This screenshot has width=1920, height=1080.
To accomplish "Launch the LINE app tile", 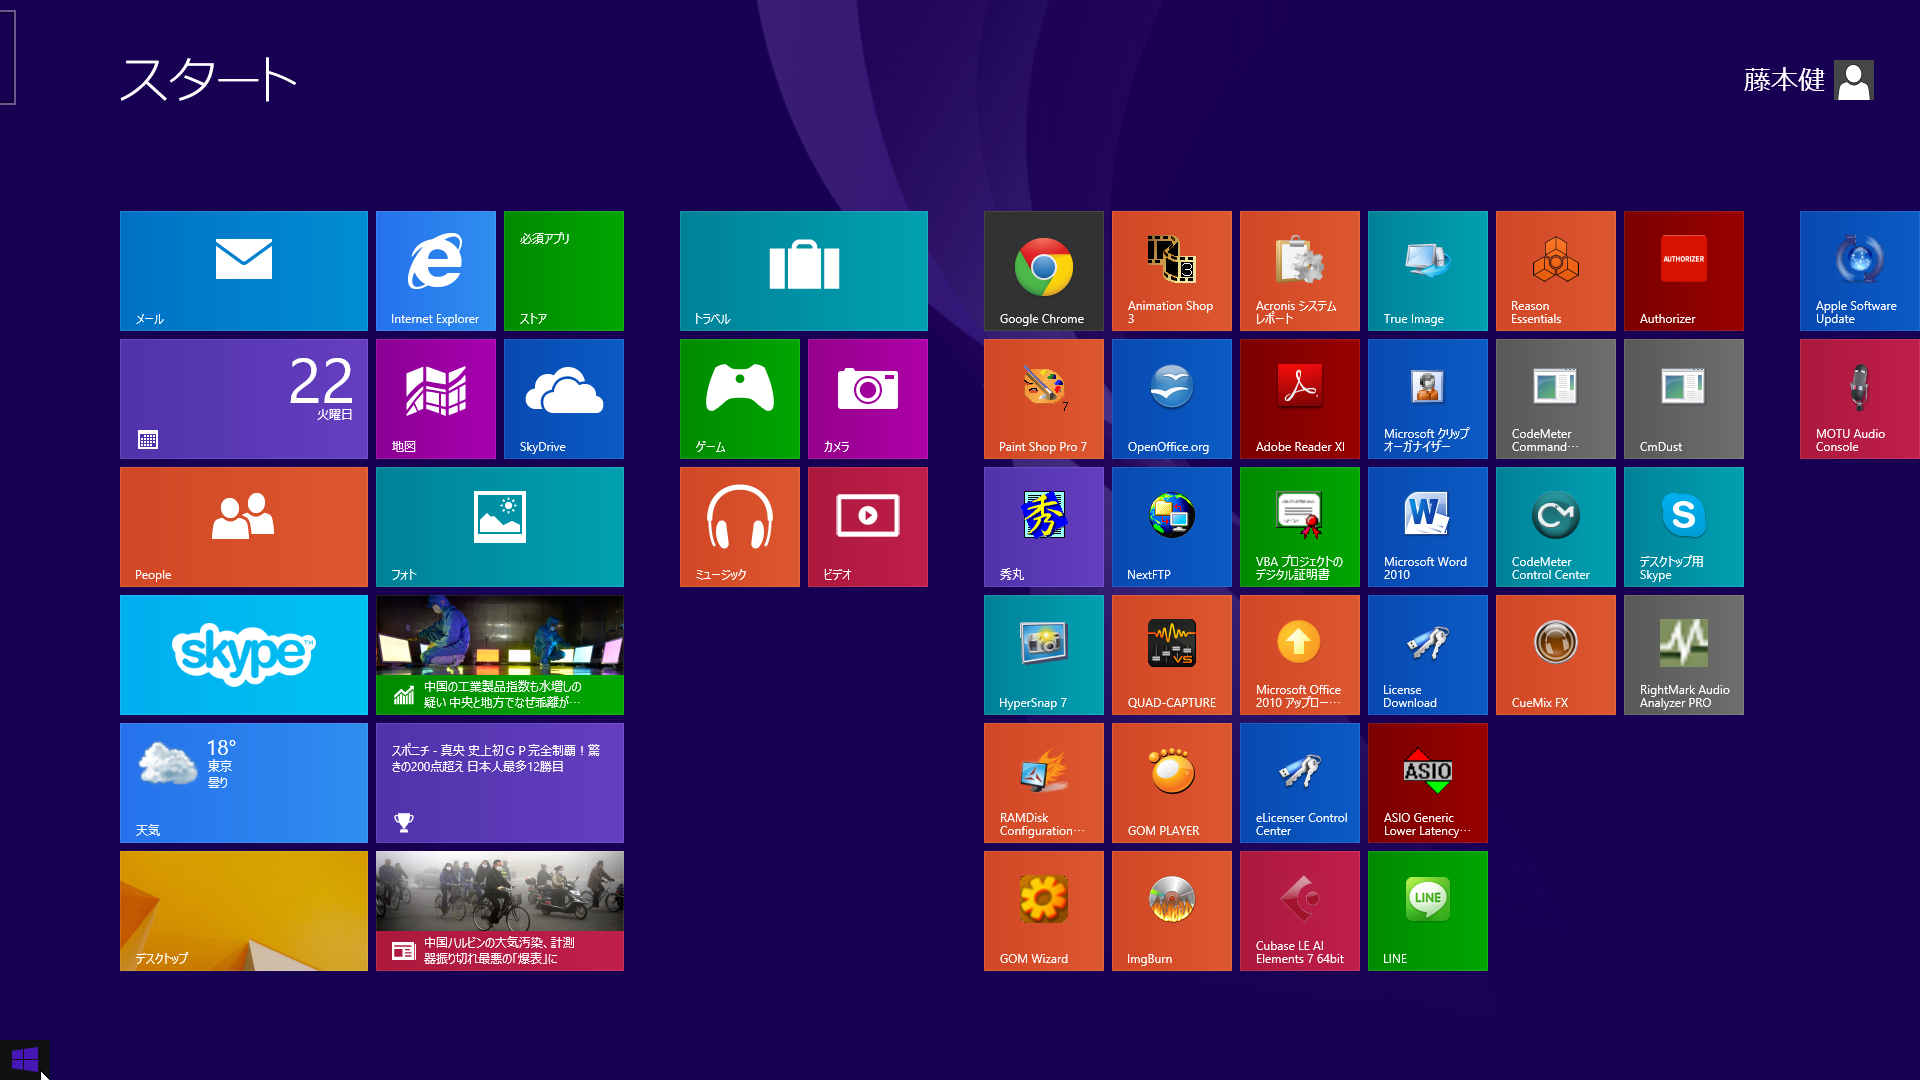I will 1428,911.
